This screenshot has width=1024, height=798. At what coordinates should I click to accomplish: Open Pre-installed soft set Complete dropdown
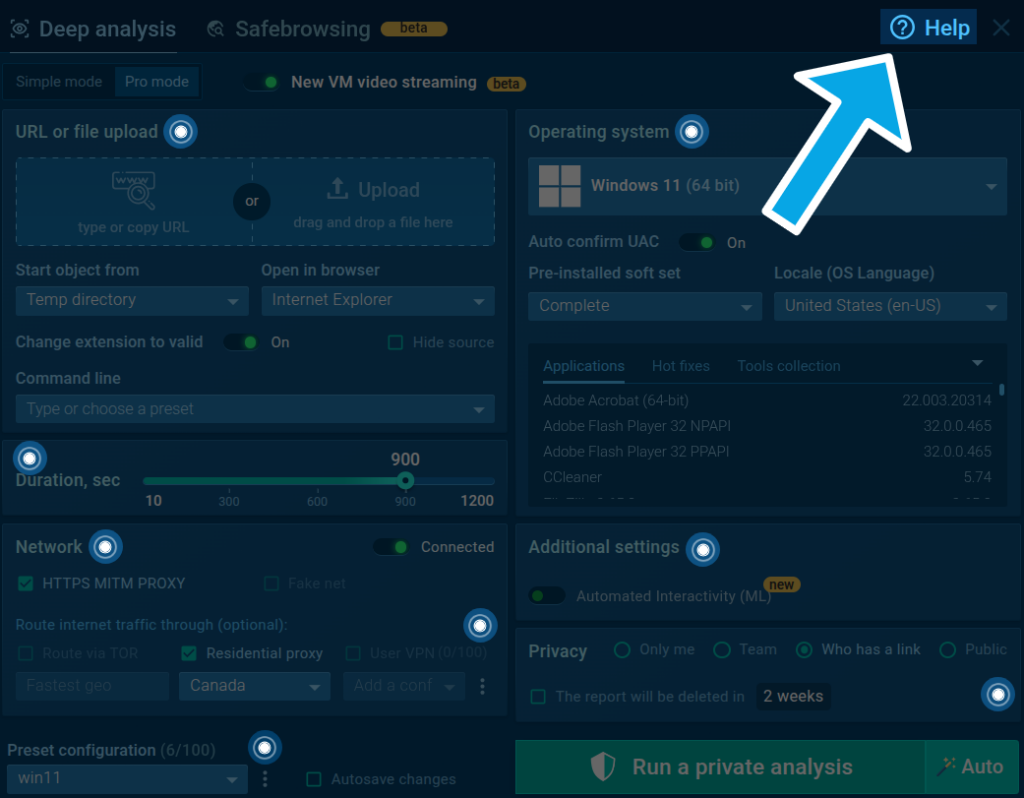645,306
